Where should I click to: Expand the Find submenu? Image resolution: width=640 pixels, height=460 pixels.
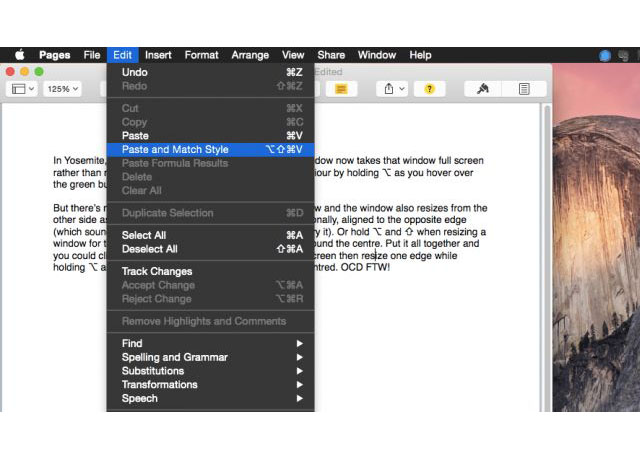(211, 343)
